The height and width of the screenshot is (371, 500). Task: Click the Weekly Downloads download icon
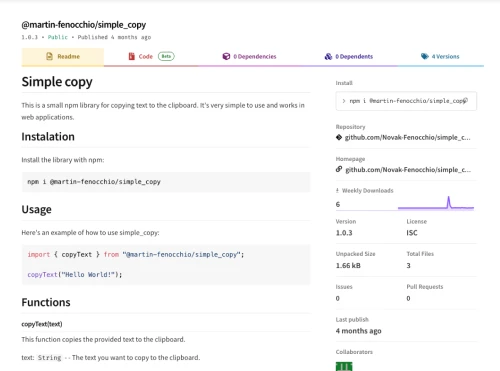tap(337, 191)
